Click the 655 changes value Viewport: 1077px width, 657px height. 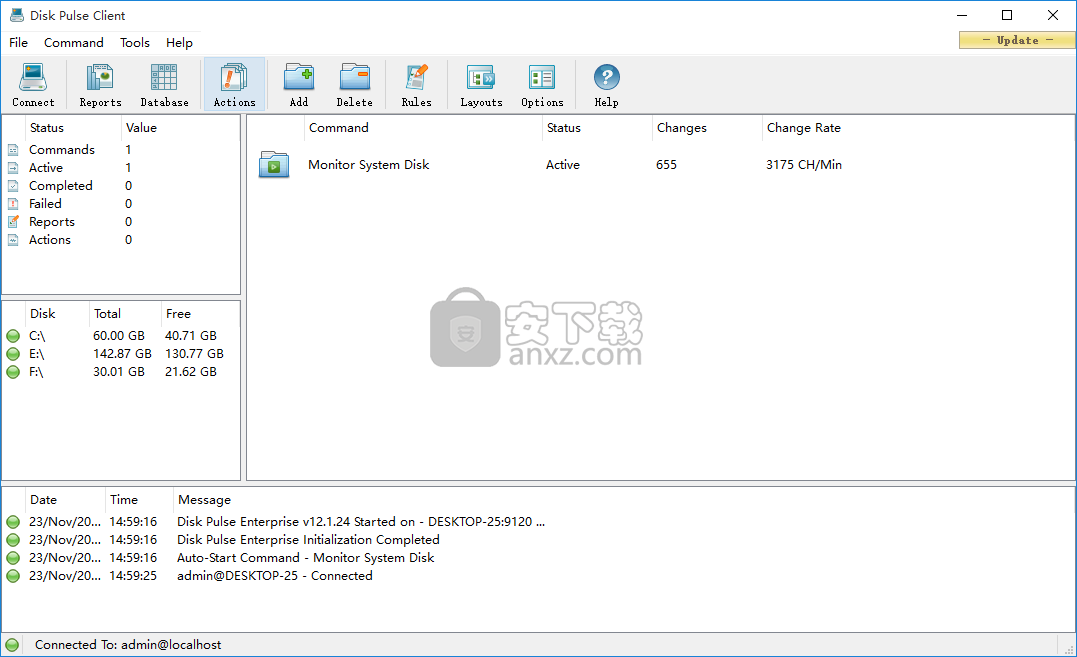pos(666,165)
